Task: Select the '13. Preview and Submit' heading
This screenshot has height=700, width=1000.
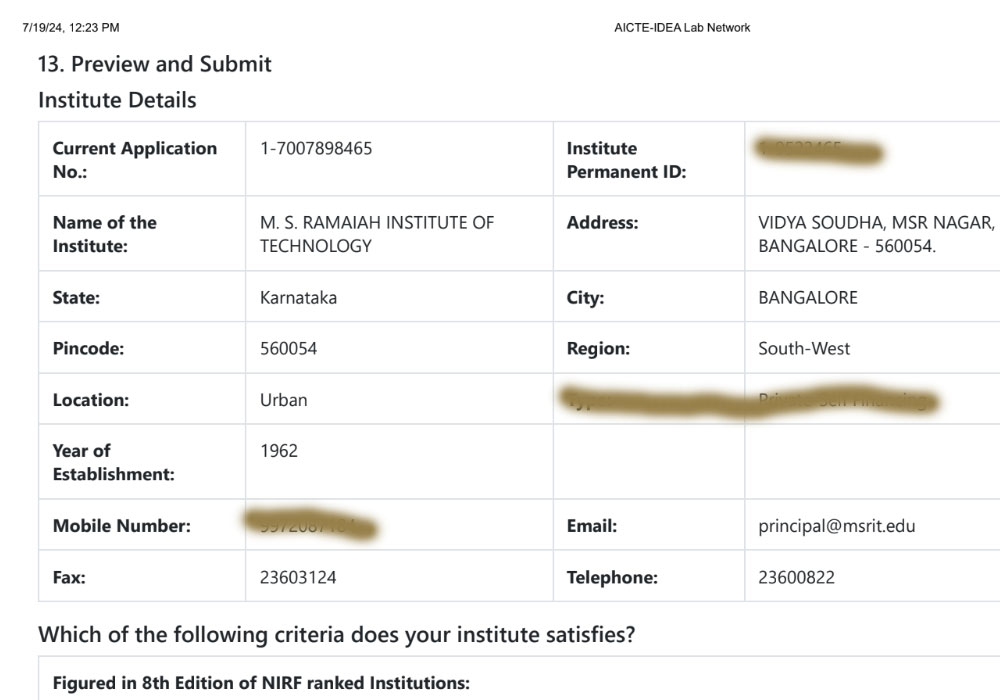Action: click(x=154, y=64)
